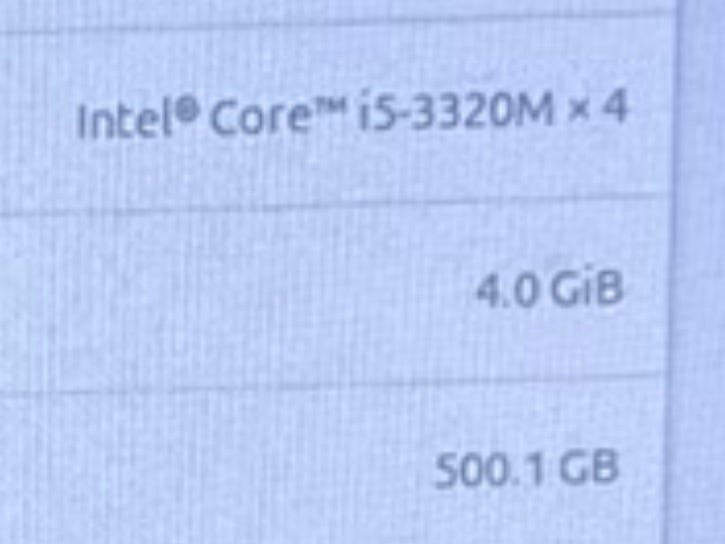The image size is (725, 544).
Task: Click the divider between processor and memory rows
Action: pyautogui.click(x=333, y=205)
